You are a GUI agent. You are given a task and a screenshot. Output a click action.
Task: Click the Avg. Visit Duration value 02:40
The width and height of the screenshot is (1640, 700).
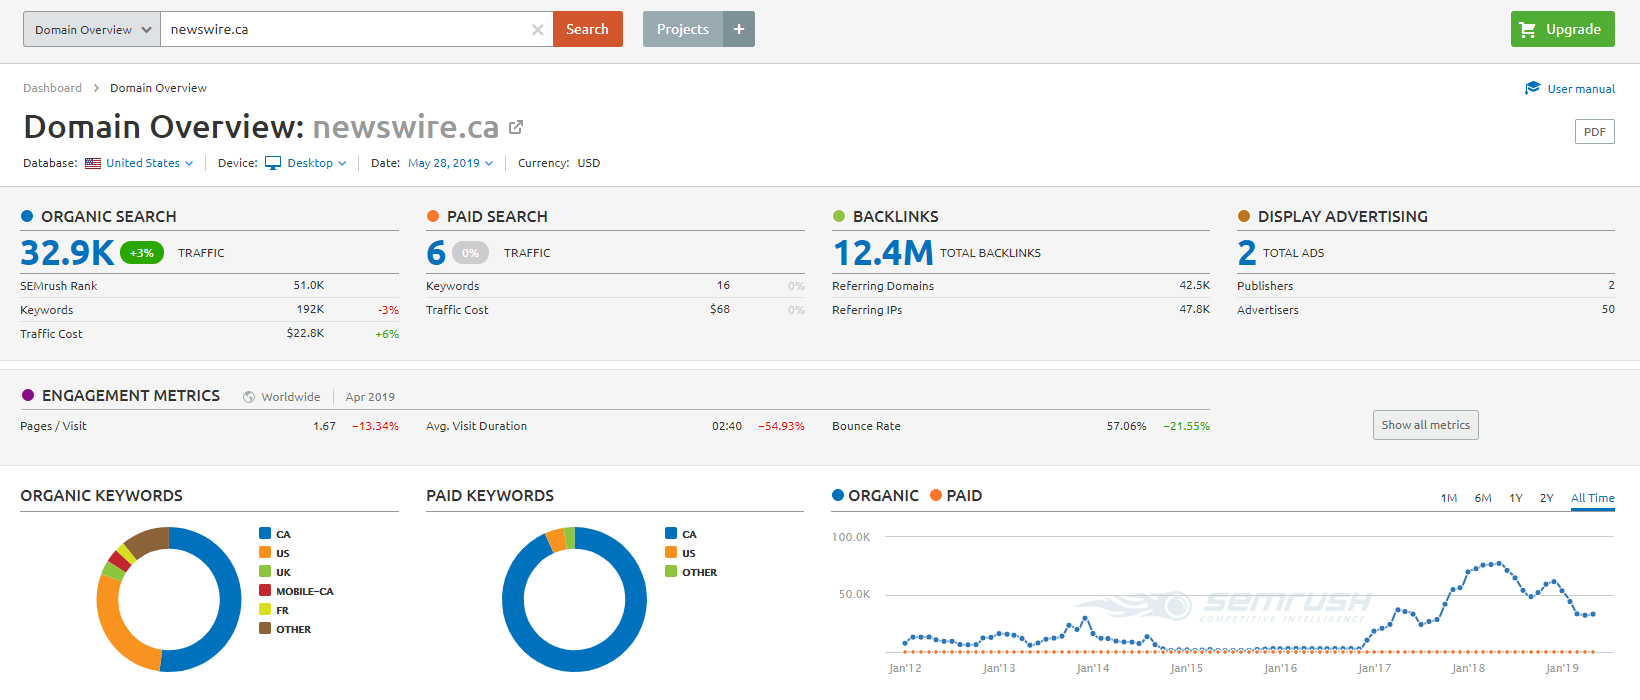(x=727, y=426)
